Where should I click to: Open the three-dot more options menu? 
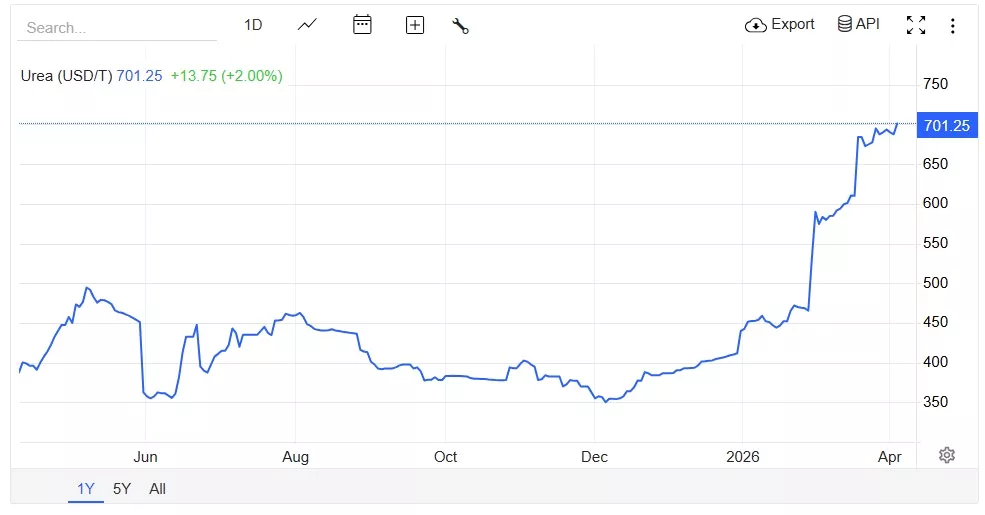953,26
